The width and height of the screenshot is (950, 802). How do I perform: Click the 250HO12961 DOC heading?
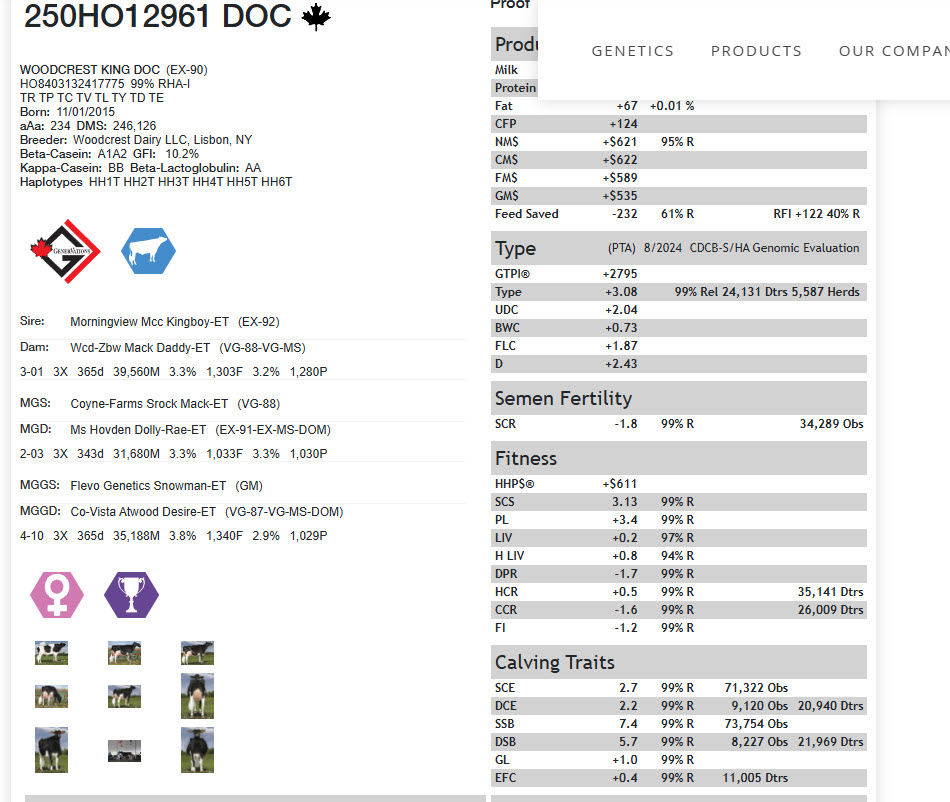(x=158, y=16)
